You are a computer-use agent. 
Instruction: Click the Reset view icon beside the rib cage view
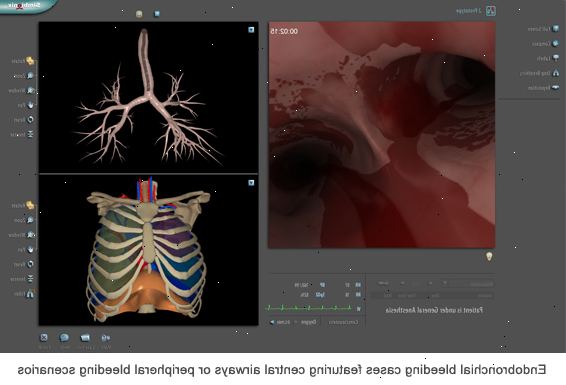click(30, 264)
